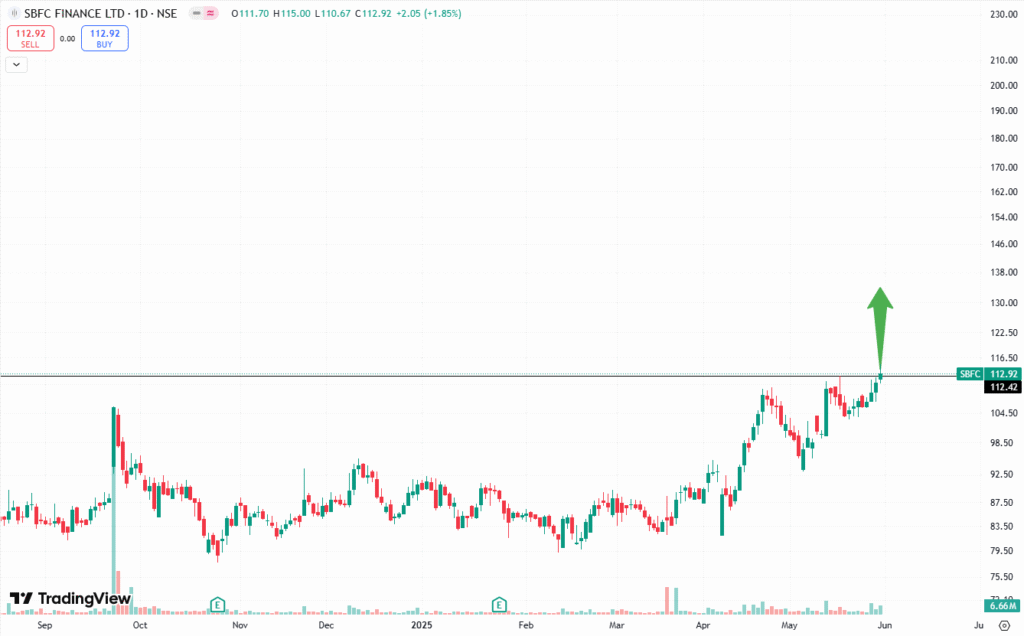Click the +2.05 (+1.85%) change value
The image size is (1024, 636).
[x=429, y=13]
